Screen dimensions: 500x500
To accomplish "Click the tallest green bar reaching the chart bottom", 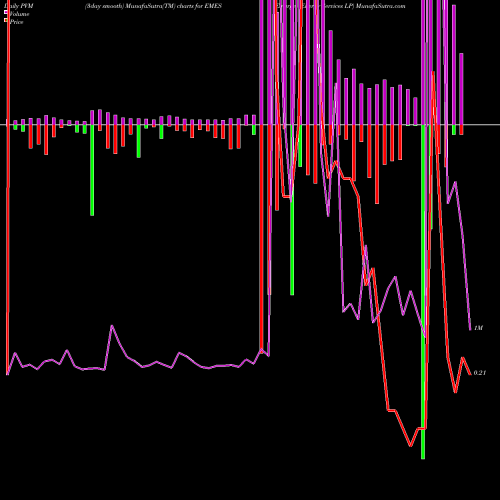I will [423, 292].
